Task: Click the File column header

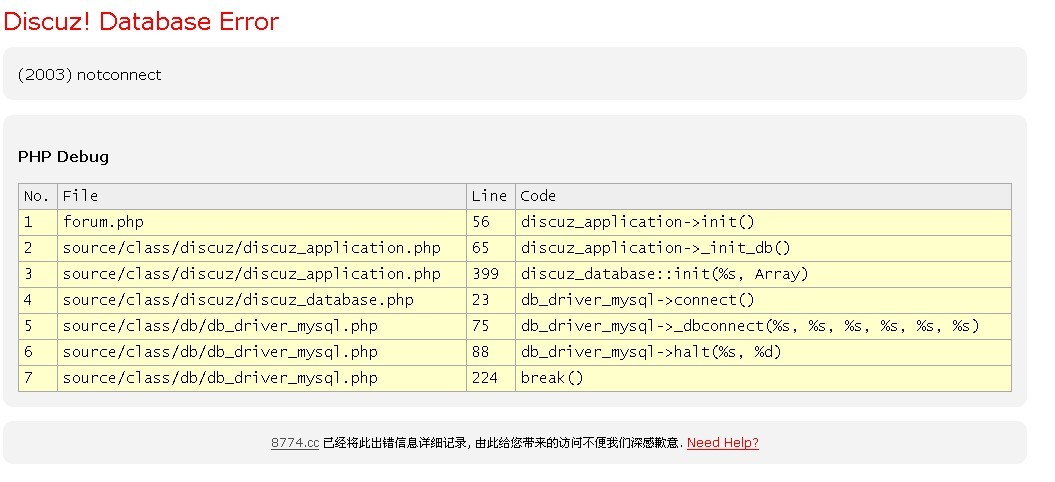Action: (x=262, y=197)
